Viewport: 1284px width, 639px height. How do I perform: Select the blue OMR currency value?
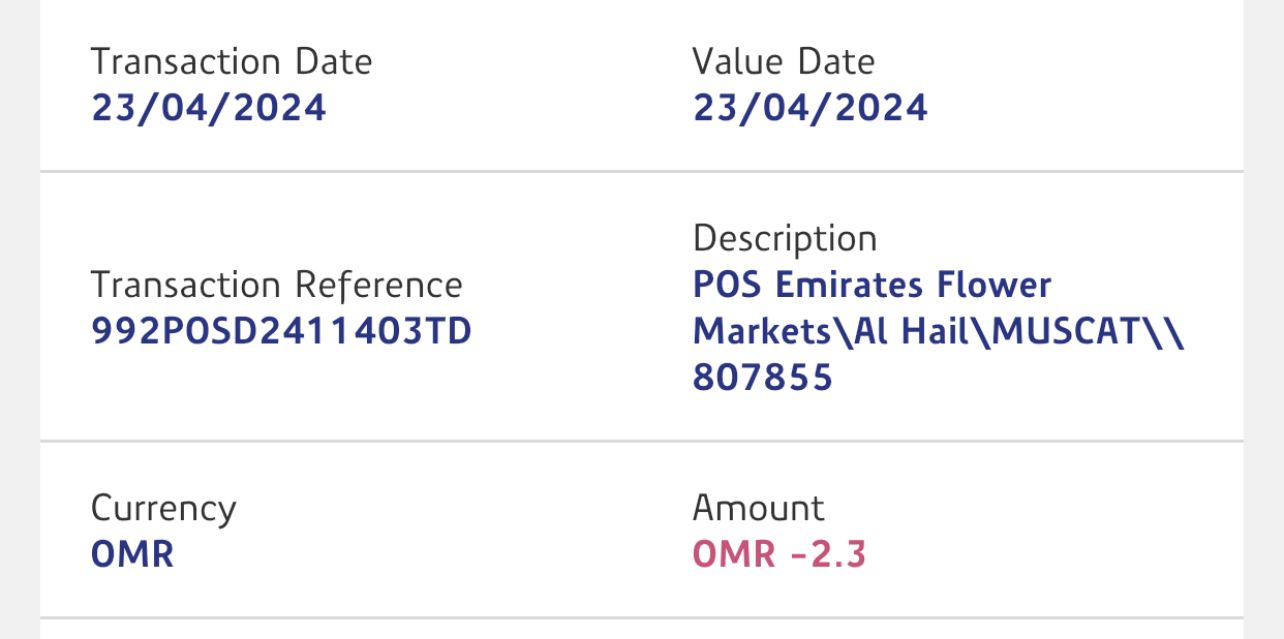[132, 554]
